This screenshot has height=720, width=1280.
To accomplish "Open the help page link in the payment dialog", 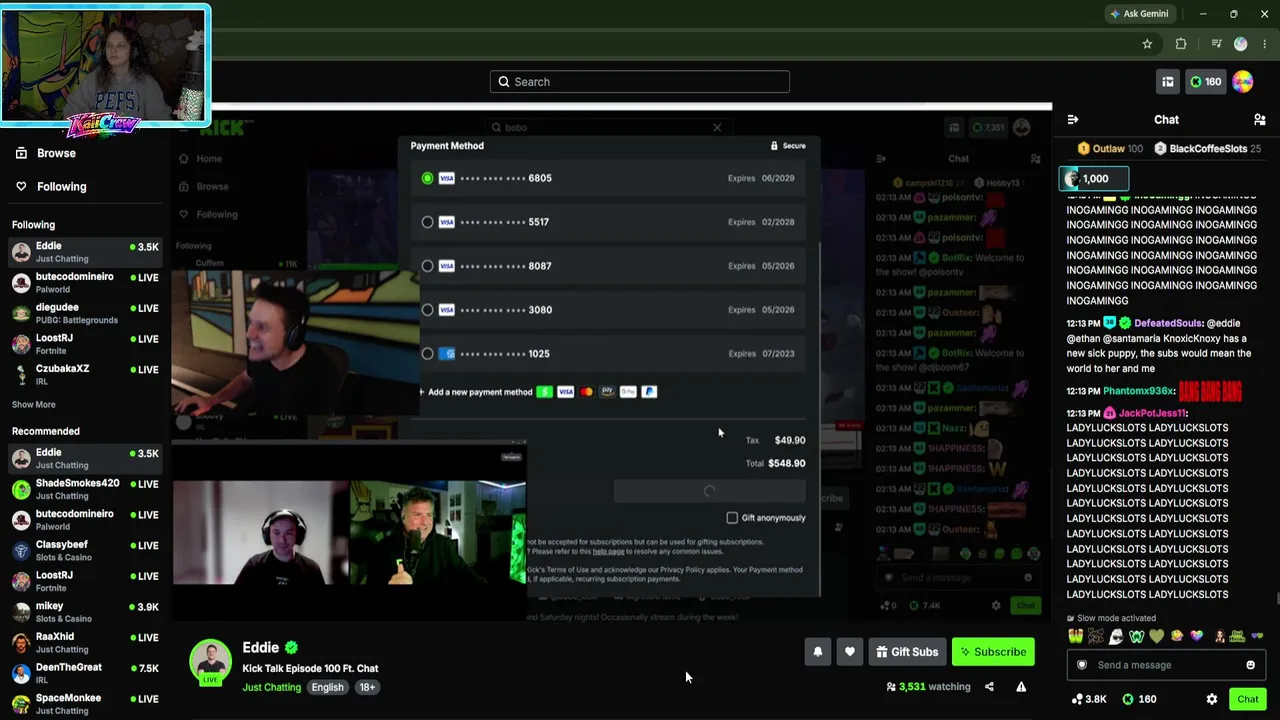I will pos(608,552).
